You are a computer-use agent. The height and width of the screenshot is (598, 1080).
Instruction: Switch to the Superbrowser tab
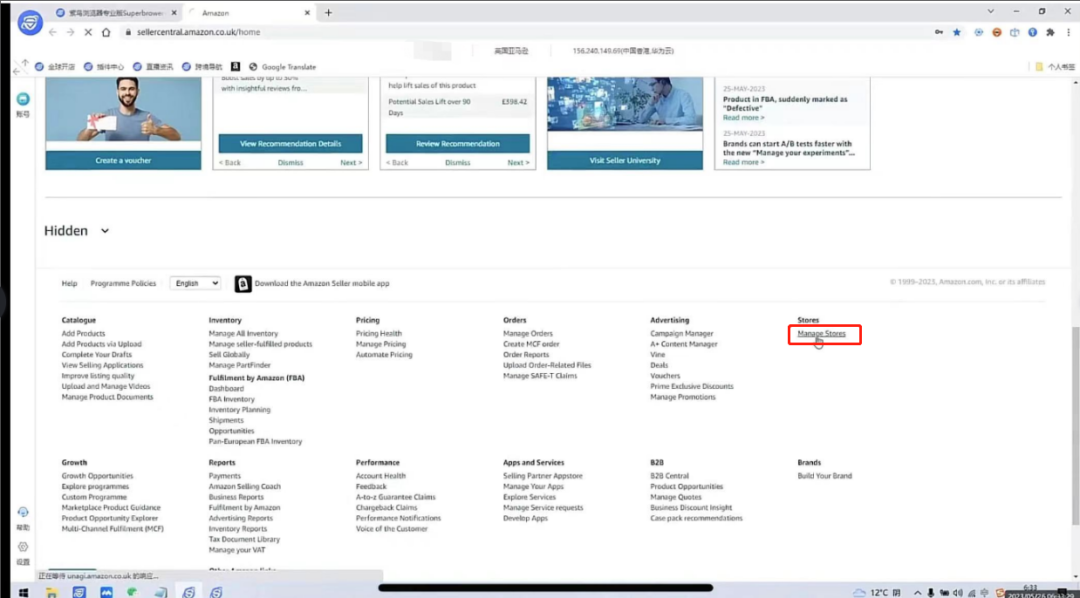click(116, 12)
